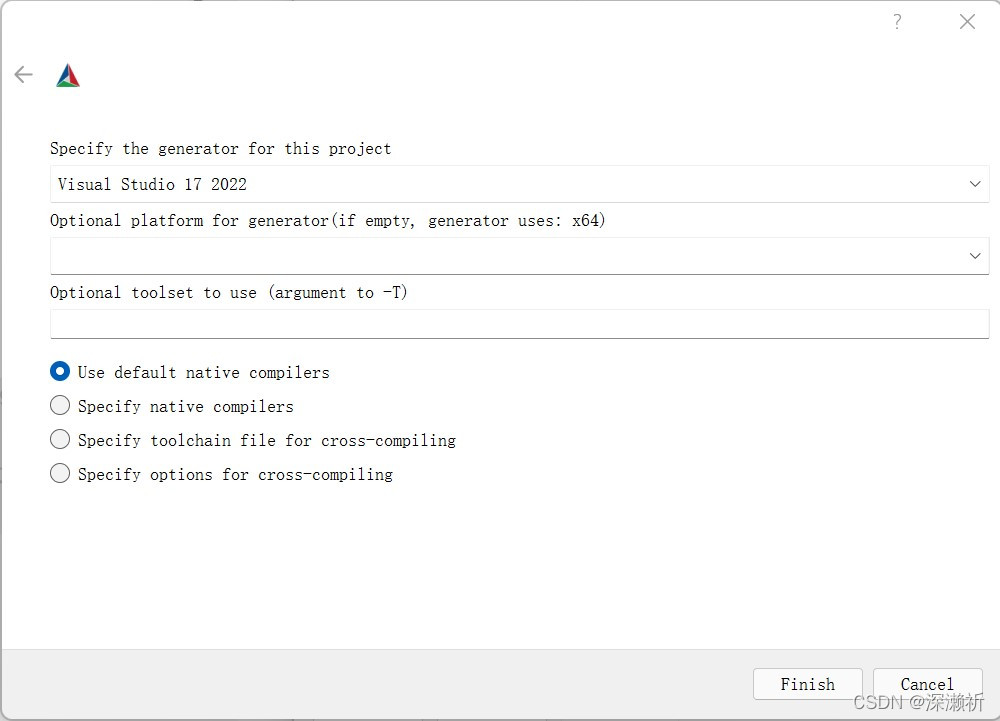Click Cancel to abort the wizard

[x=927, y=684]
